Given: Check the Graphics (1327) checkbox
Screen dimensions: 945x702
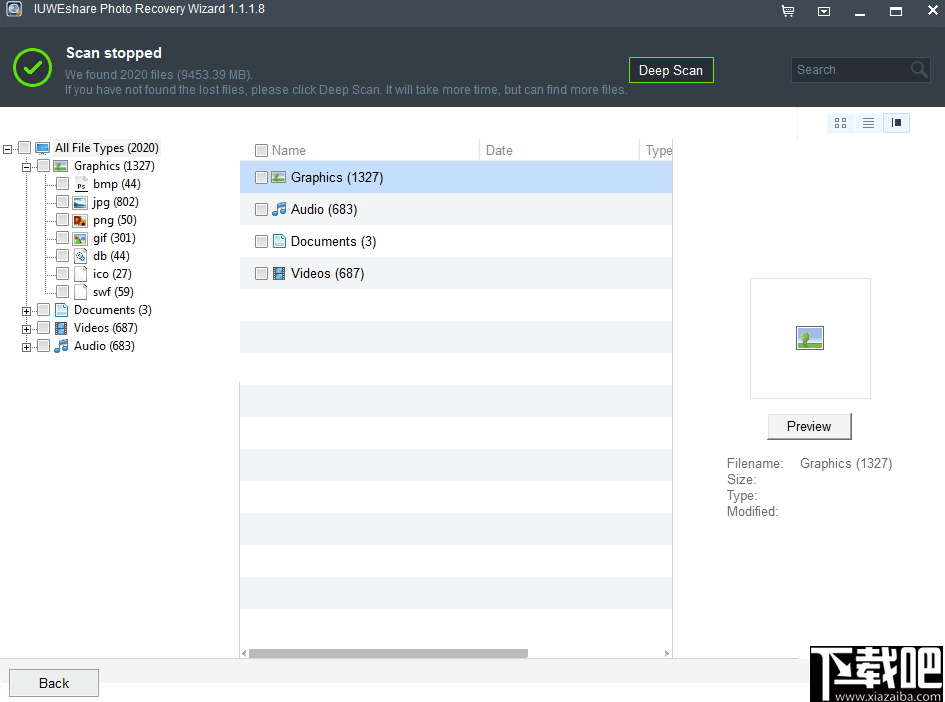Looking at the screenshot, I should pyautogui.click(x=261, y=176).
